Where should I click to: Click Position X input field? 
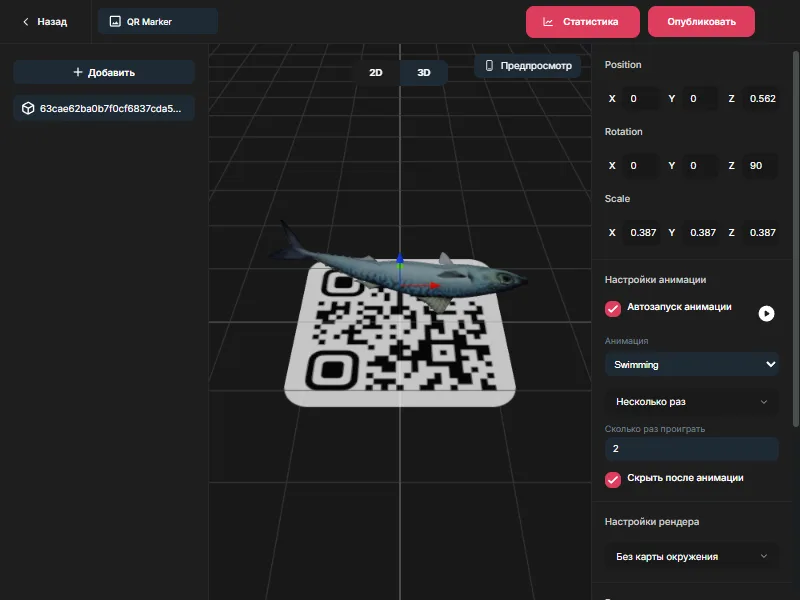(641, 98)
